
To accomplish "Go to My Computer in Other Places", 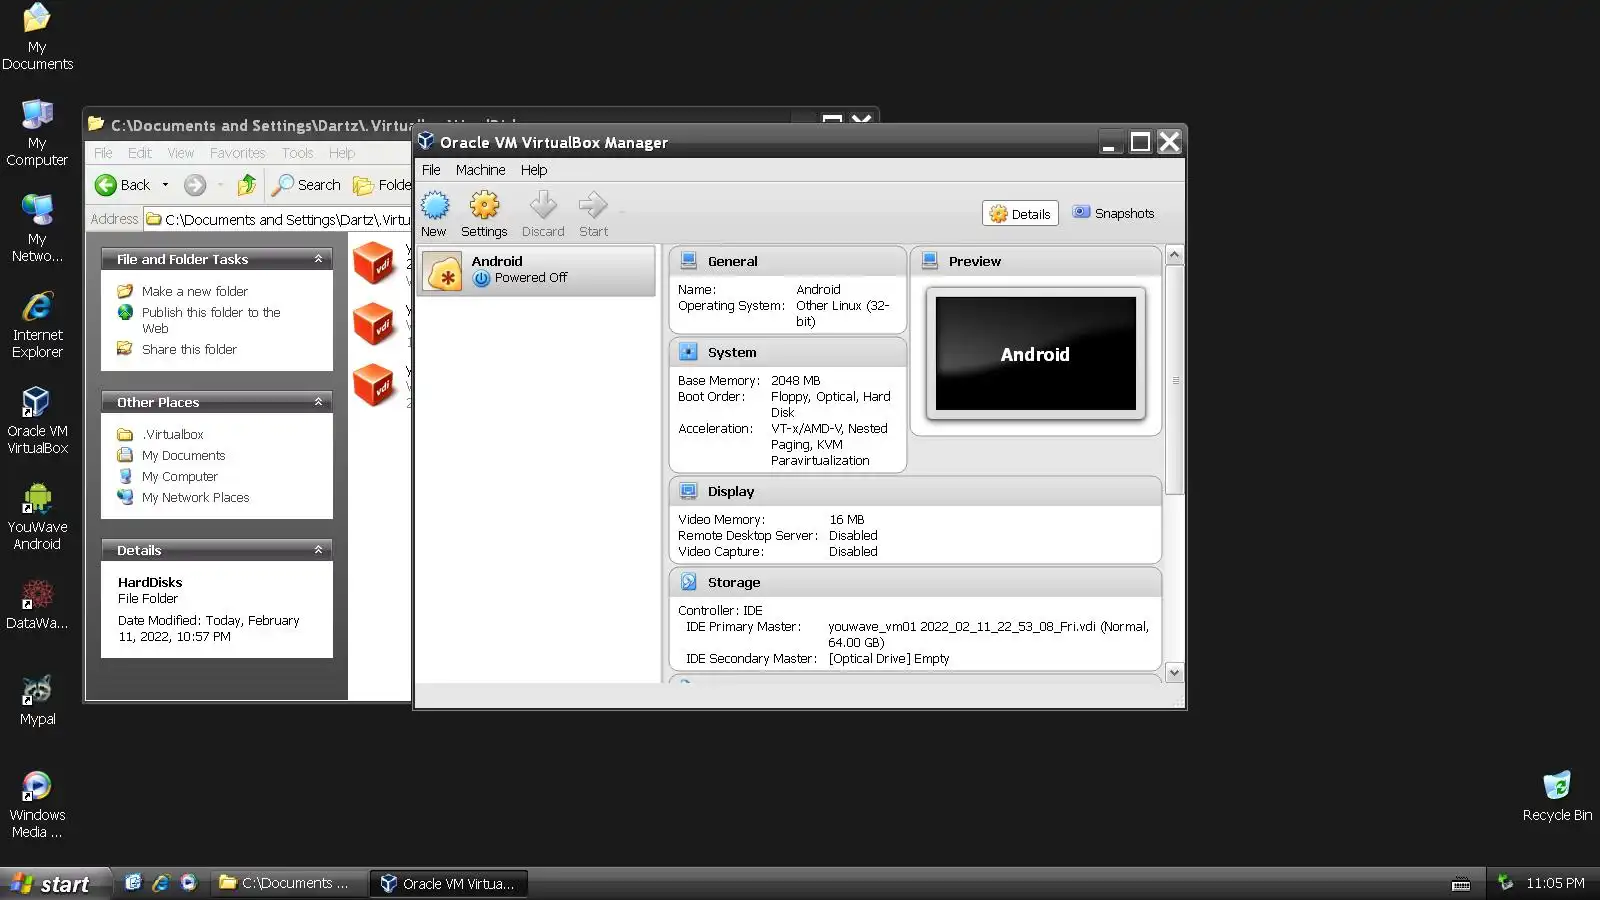I will (179, 476).
